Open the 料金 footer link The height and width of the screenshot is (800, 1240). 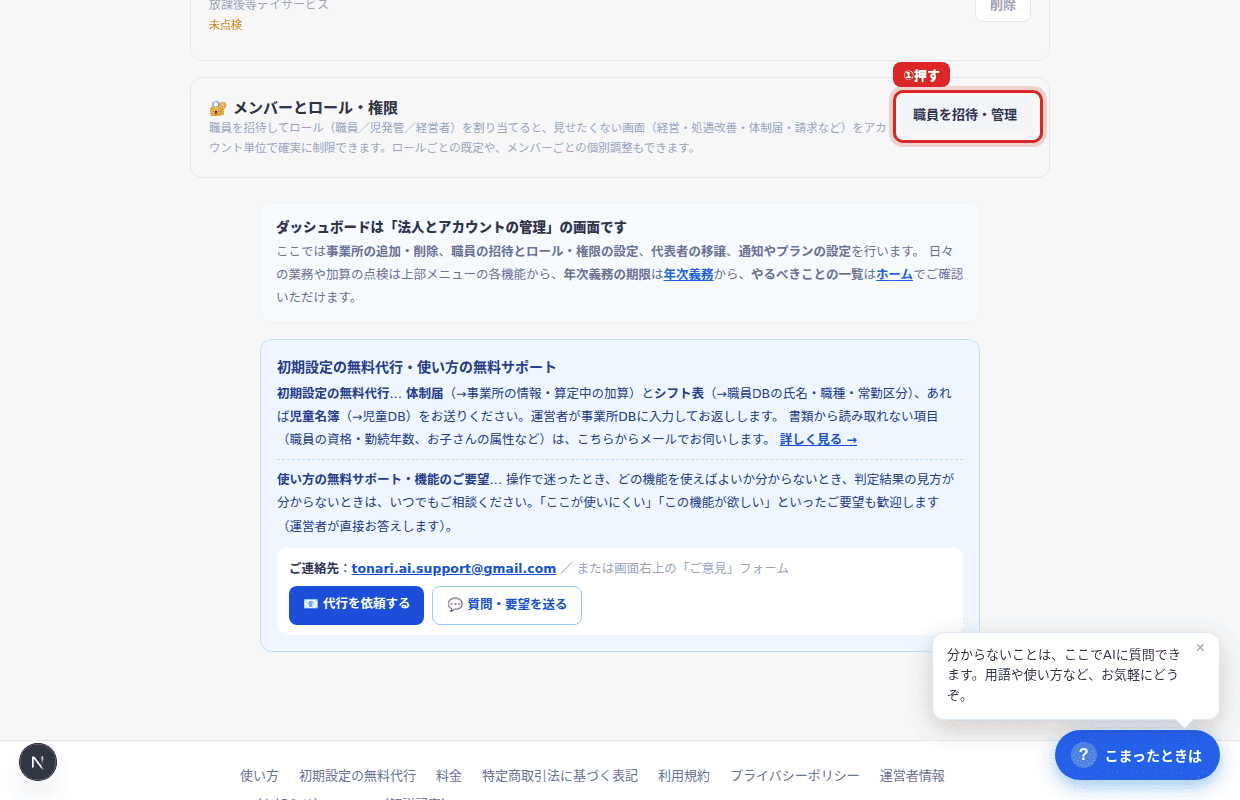tap(449, 776)
